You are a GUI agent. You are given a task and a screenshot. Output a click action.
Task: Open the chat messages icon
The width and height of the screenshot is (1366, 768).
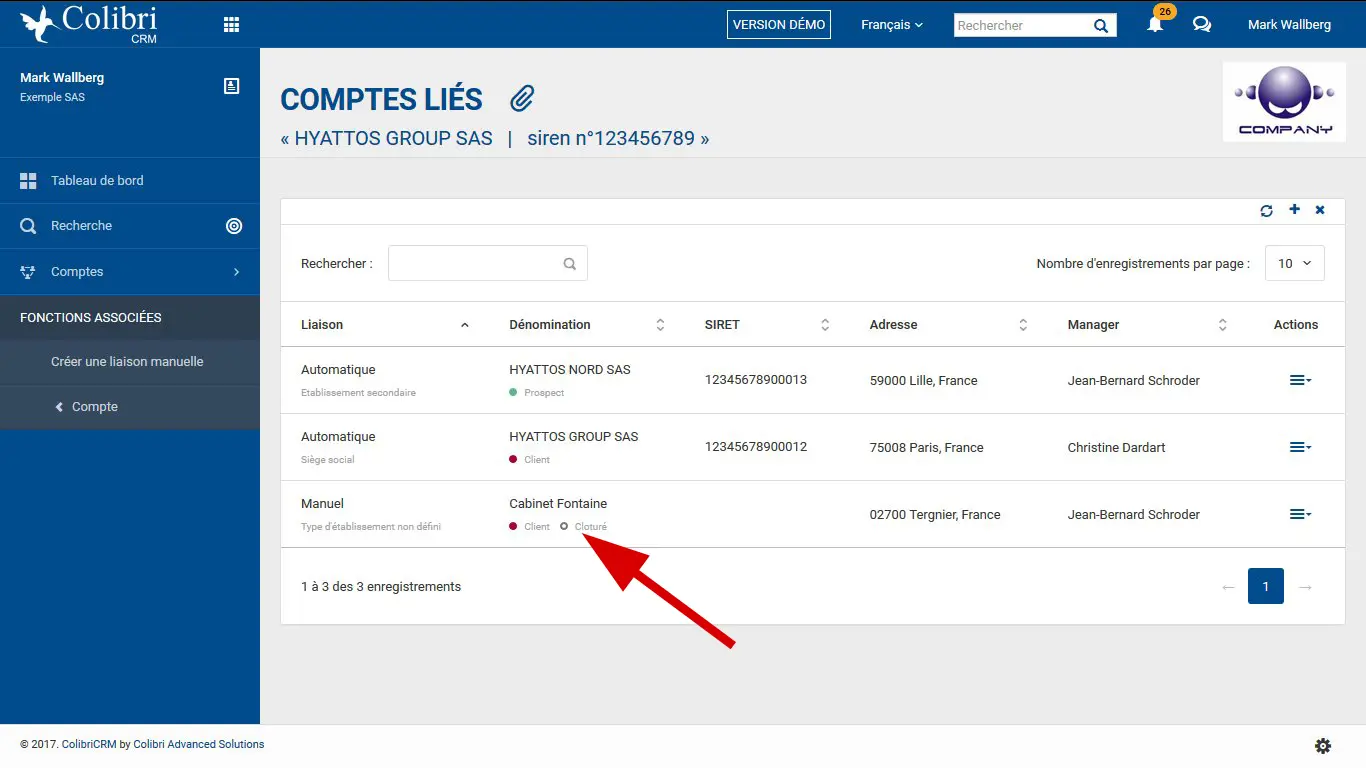(1202, 25)
